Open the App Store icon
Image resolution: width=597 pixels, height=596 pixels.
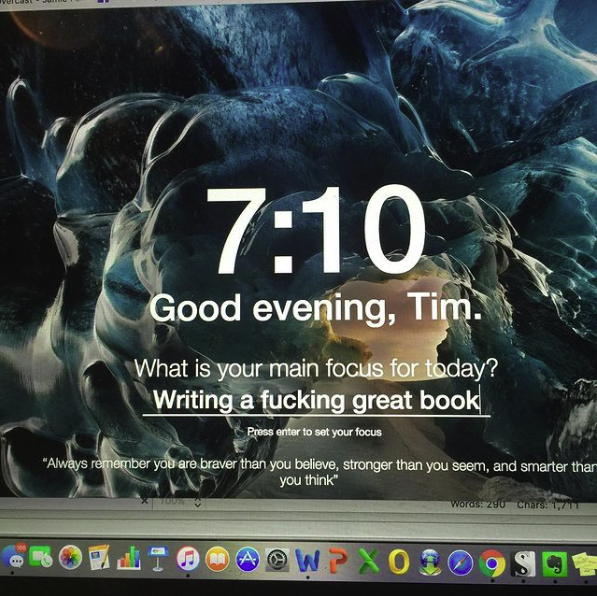247,560
